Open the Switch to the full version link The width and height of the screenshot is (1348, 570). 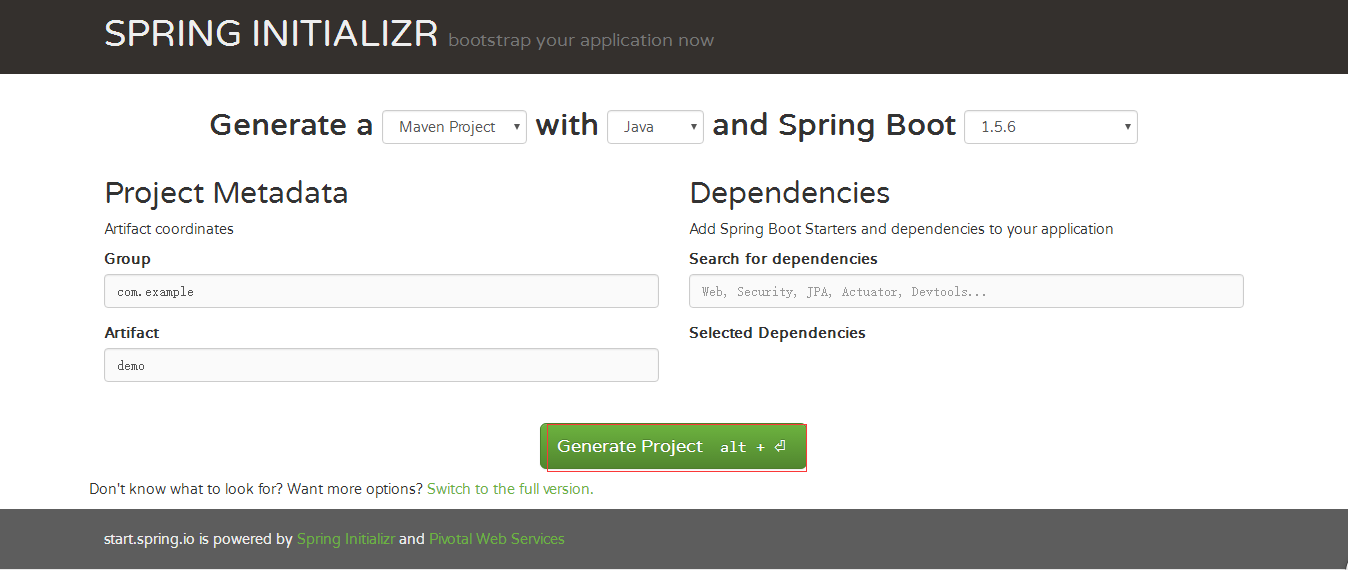(510, 489)
